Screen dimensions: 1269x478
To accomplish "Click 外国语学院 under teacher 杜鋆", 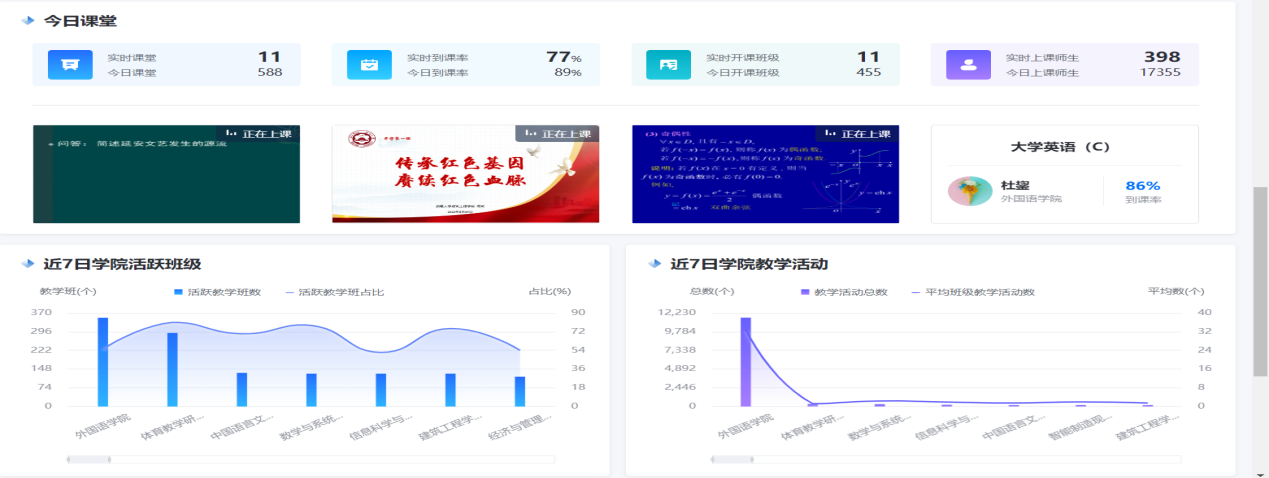I will tap(1031, 199).
